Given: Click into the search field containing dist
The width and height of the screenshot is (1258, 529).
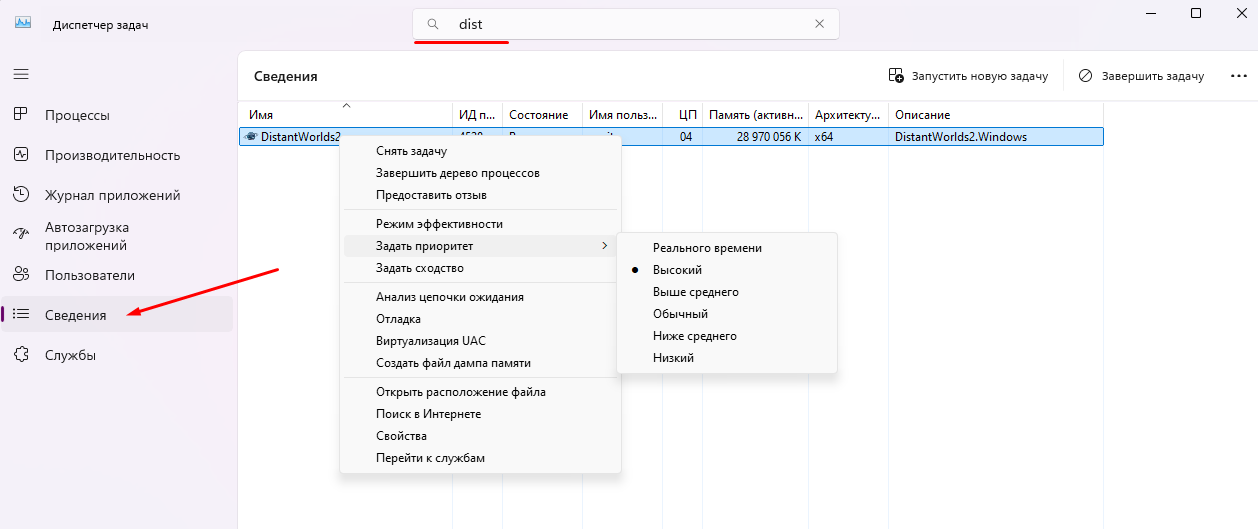Looking at the screenshot, I should [626, 24].
